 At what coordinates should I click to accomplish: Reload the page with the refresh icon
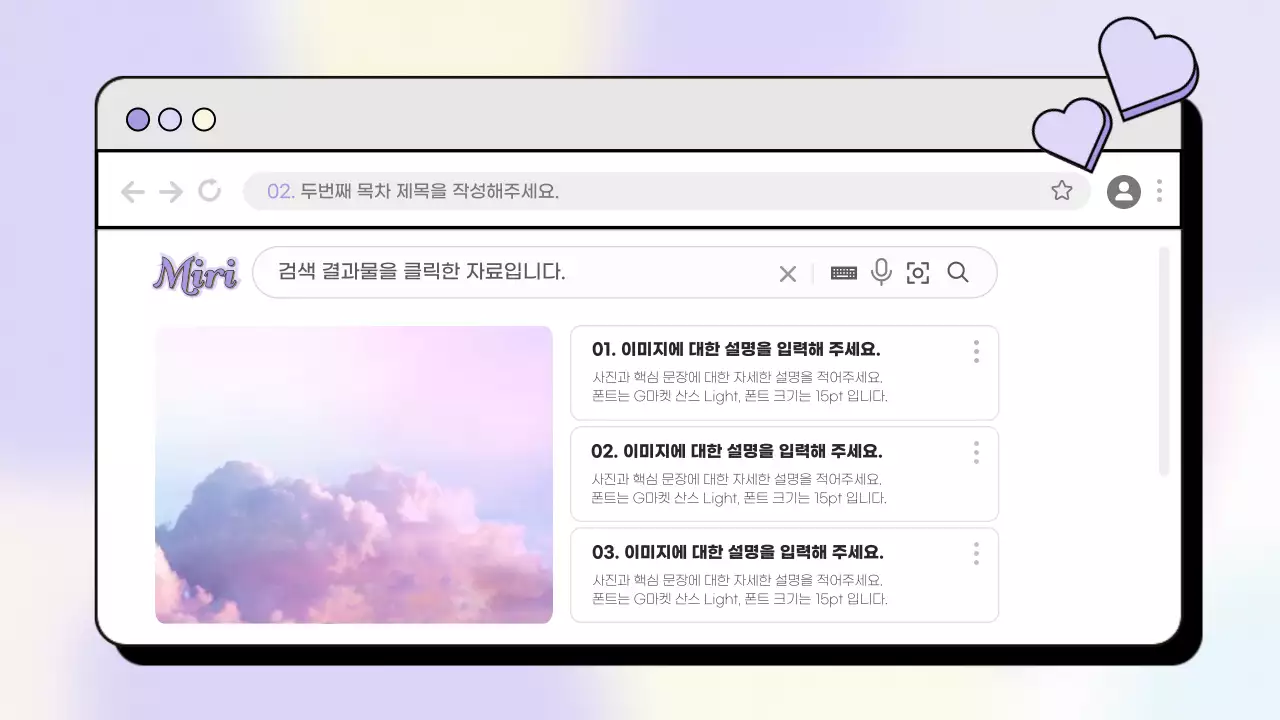pyautogui.click(x=209, y=190)
